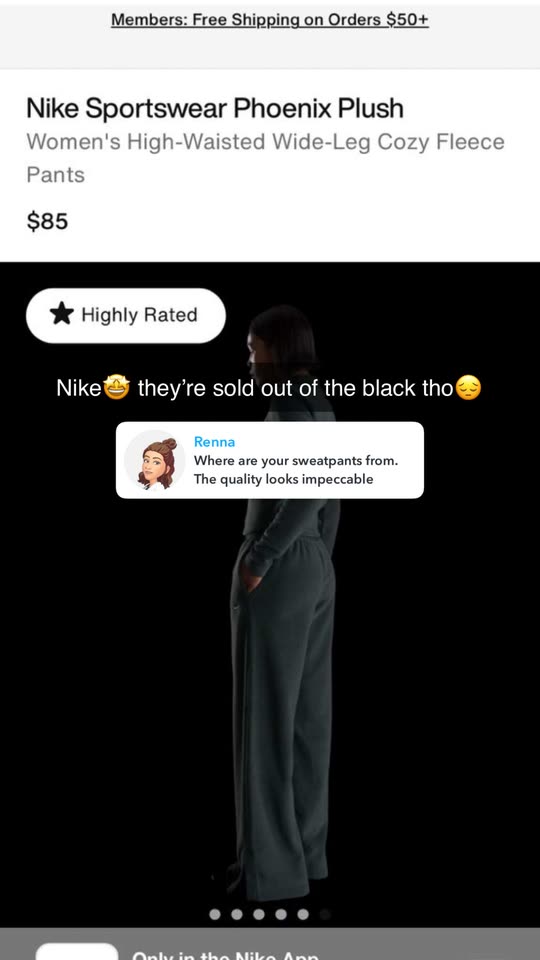Screen dimensions: 540x960
Task: Click the white button on bottom banner
Action: 77,951
